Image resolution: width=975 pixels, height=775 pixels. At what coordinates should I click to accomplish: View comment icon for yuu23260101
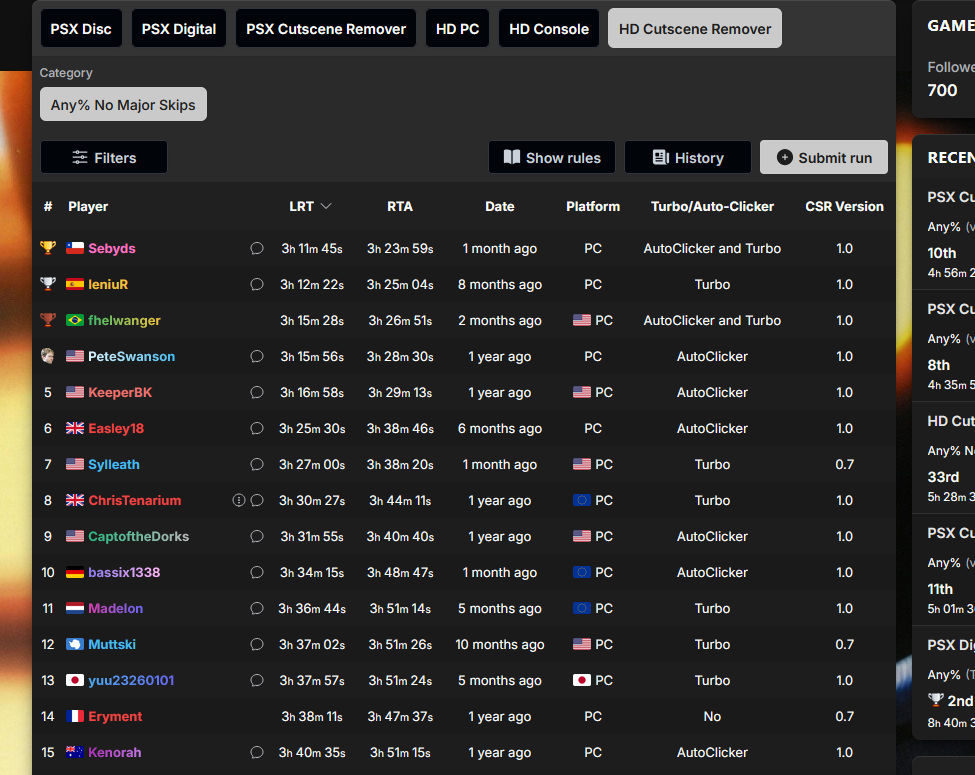click(257, 680)
